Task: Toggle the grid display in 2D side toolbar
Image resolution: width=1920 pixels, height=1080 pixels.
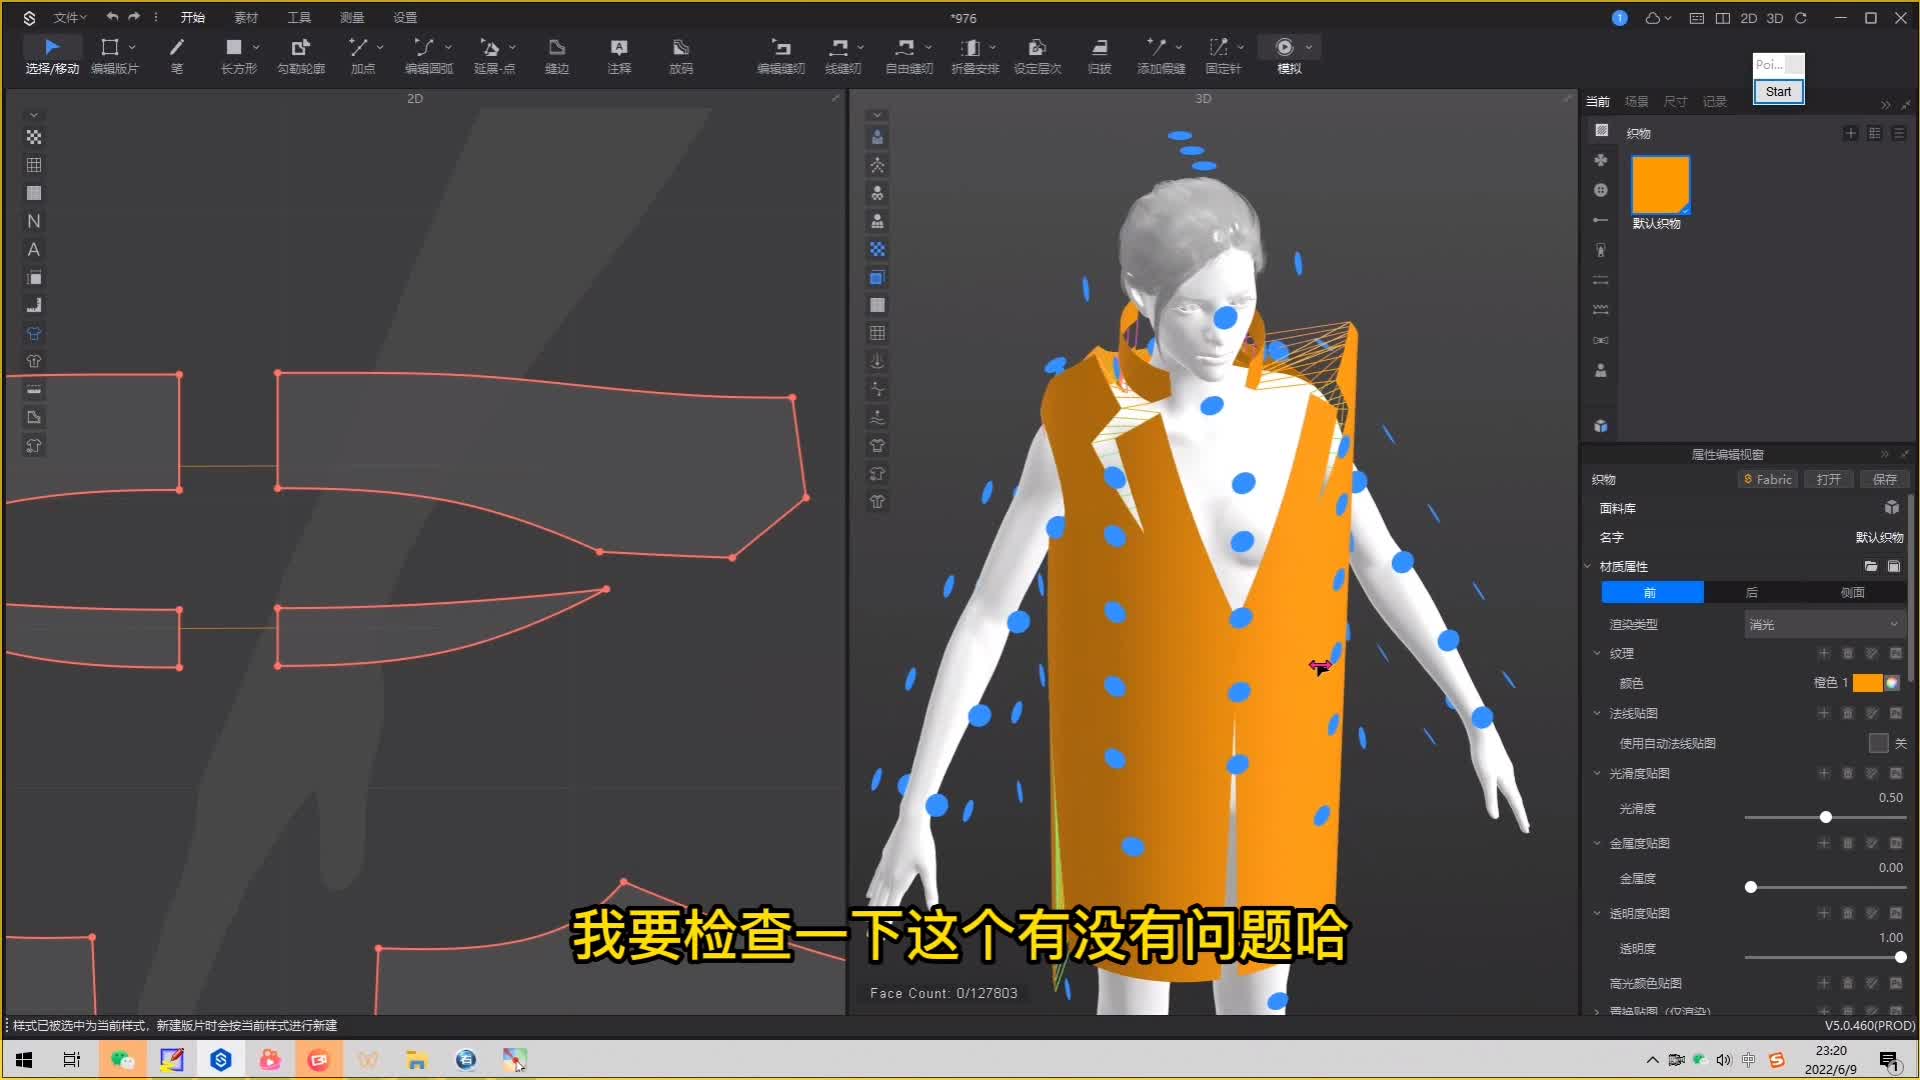Action: [34, 165]
